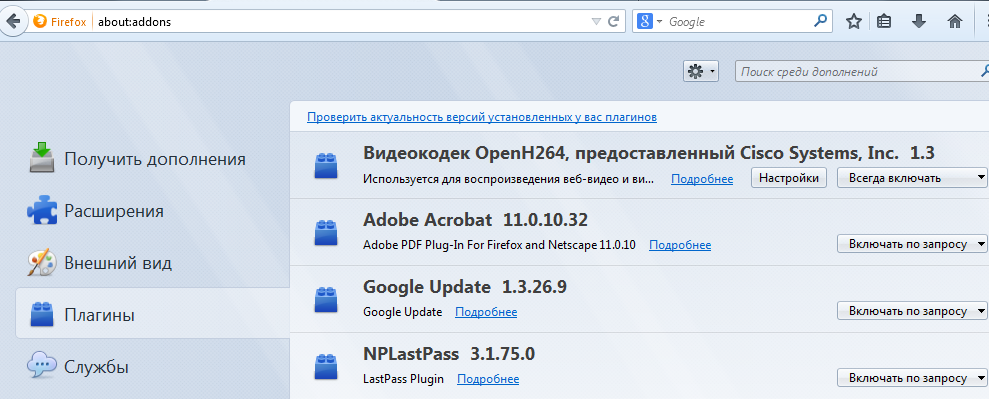Open Подробнее link for Adobe Acrobat
The width and height of the screenshot is (989, 399).
coord(680,245)
